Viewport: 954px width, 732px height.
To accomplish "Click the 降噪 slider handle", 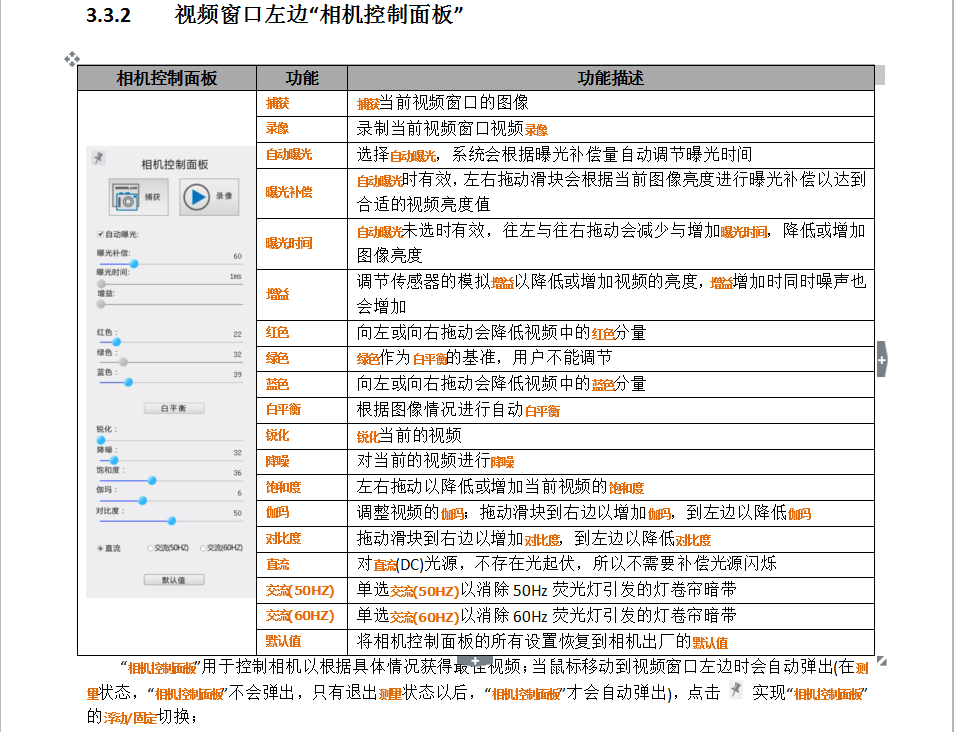I will coord(114,461).
